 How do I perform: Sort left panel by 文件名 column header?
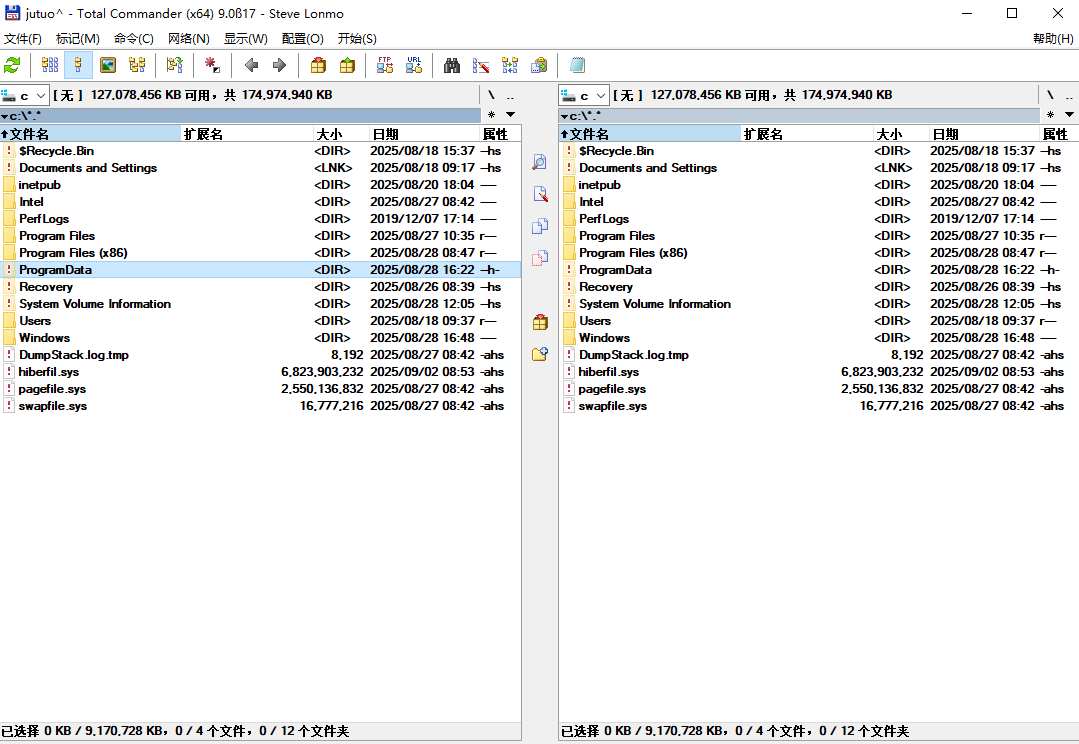point(90,134)
